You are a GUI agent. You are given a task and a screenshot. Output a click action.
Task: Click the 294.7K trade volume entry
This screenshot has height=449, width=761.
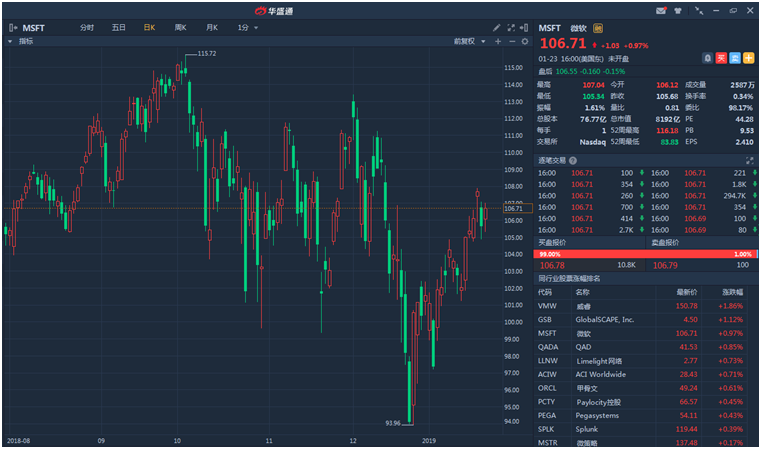pyautogui.click(x=734, y=196)
